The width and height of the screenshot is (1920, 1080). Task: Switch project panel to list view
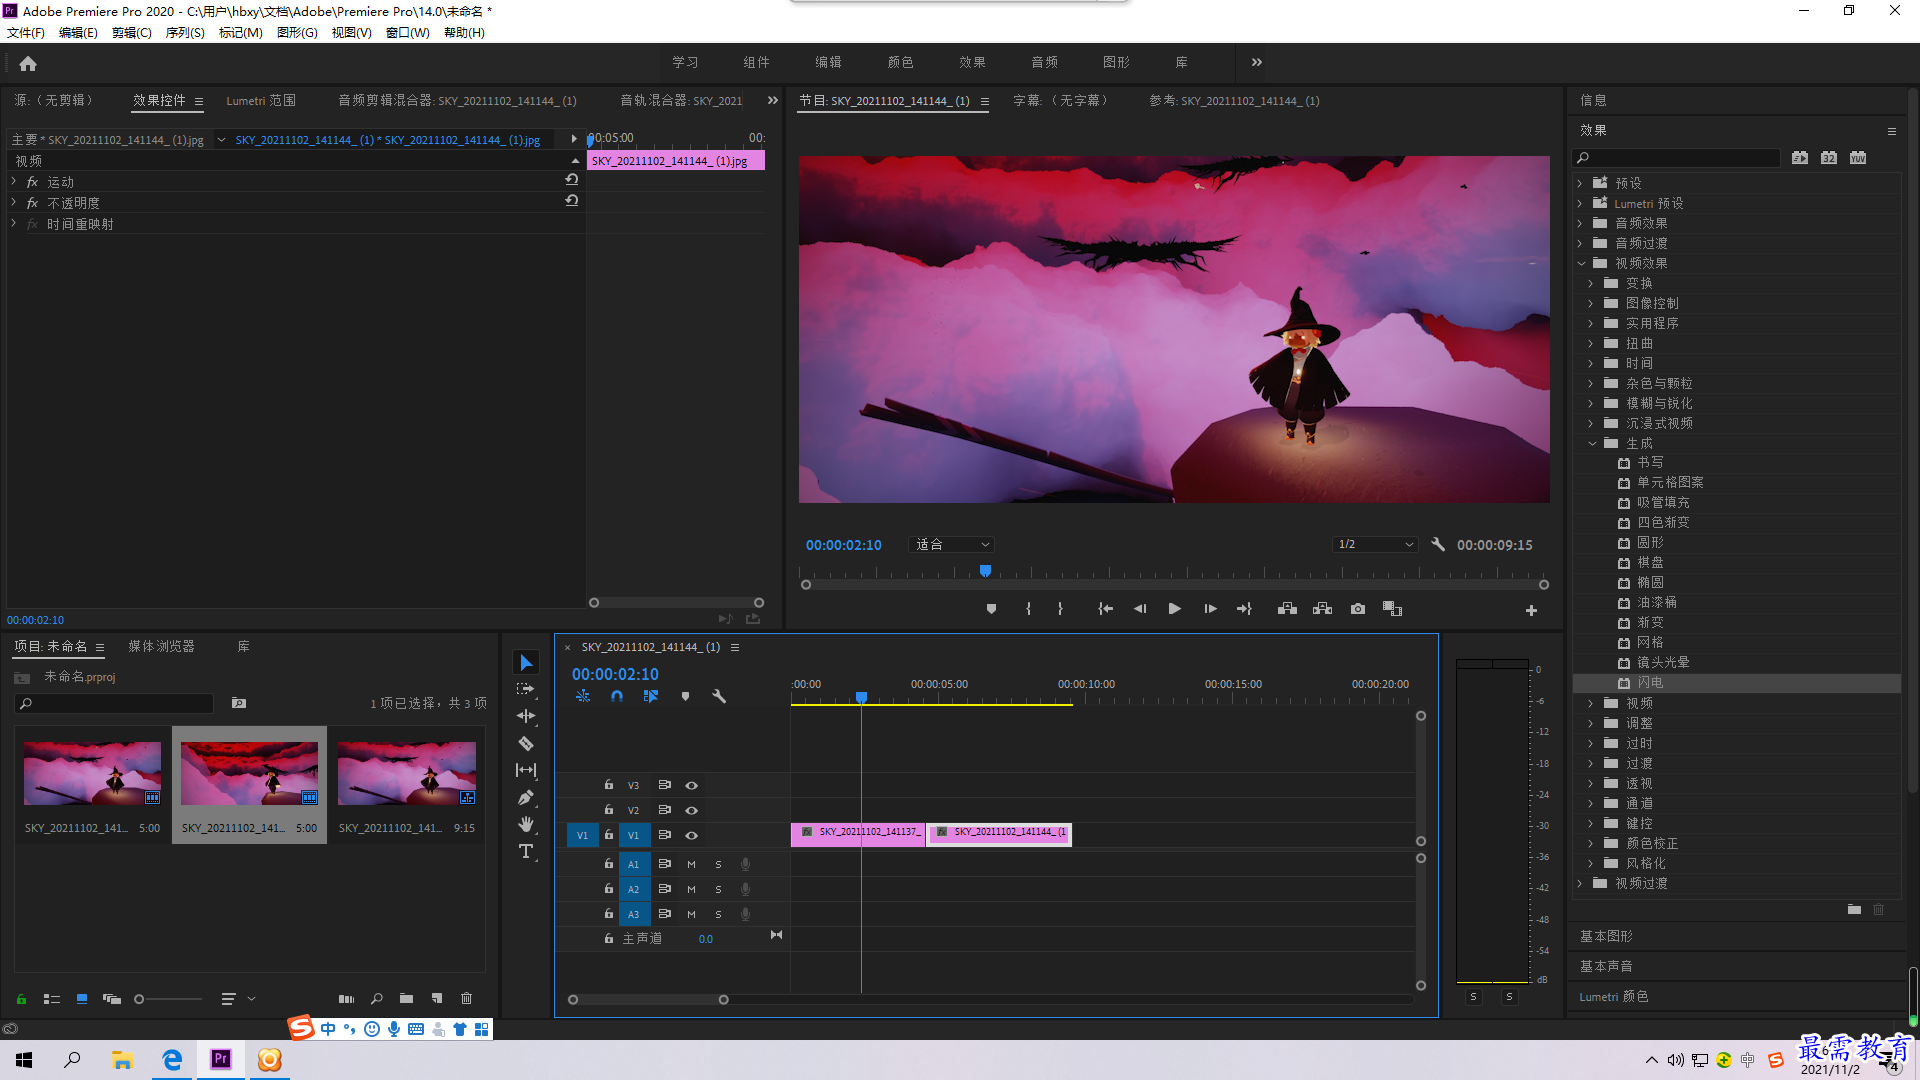point(52,999)
